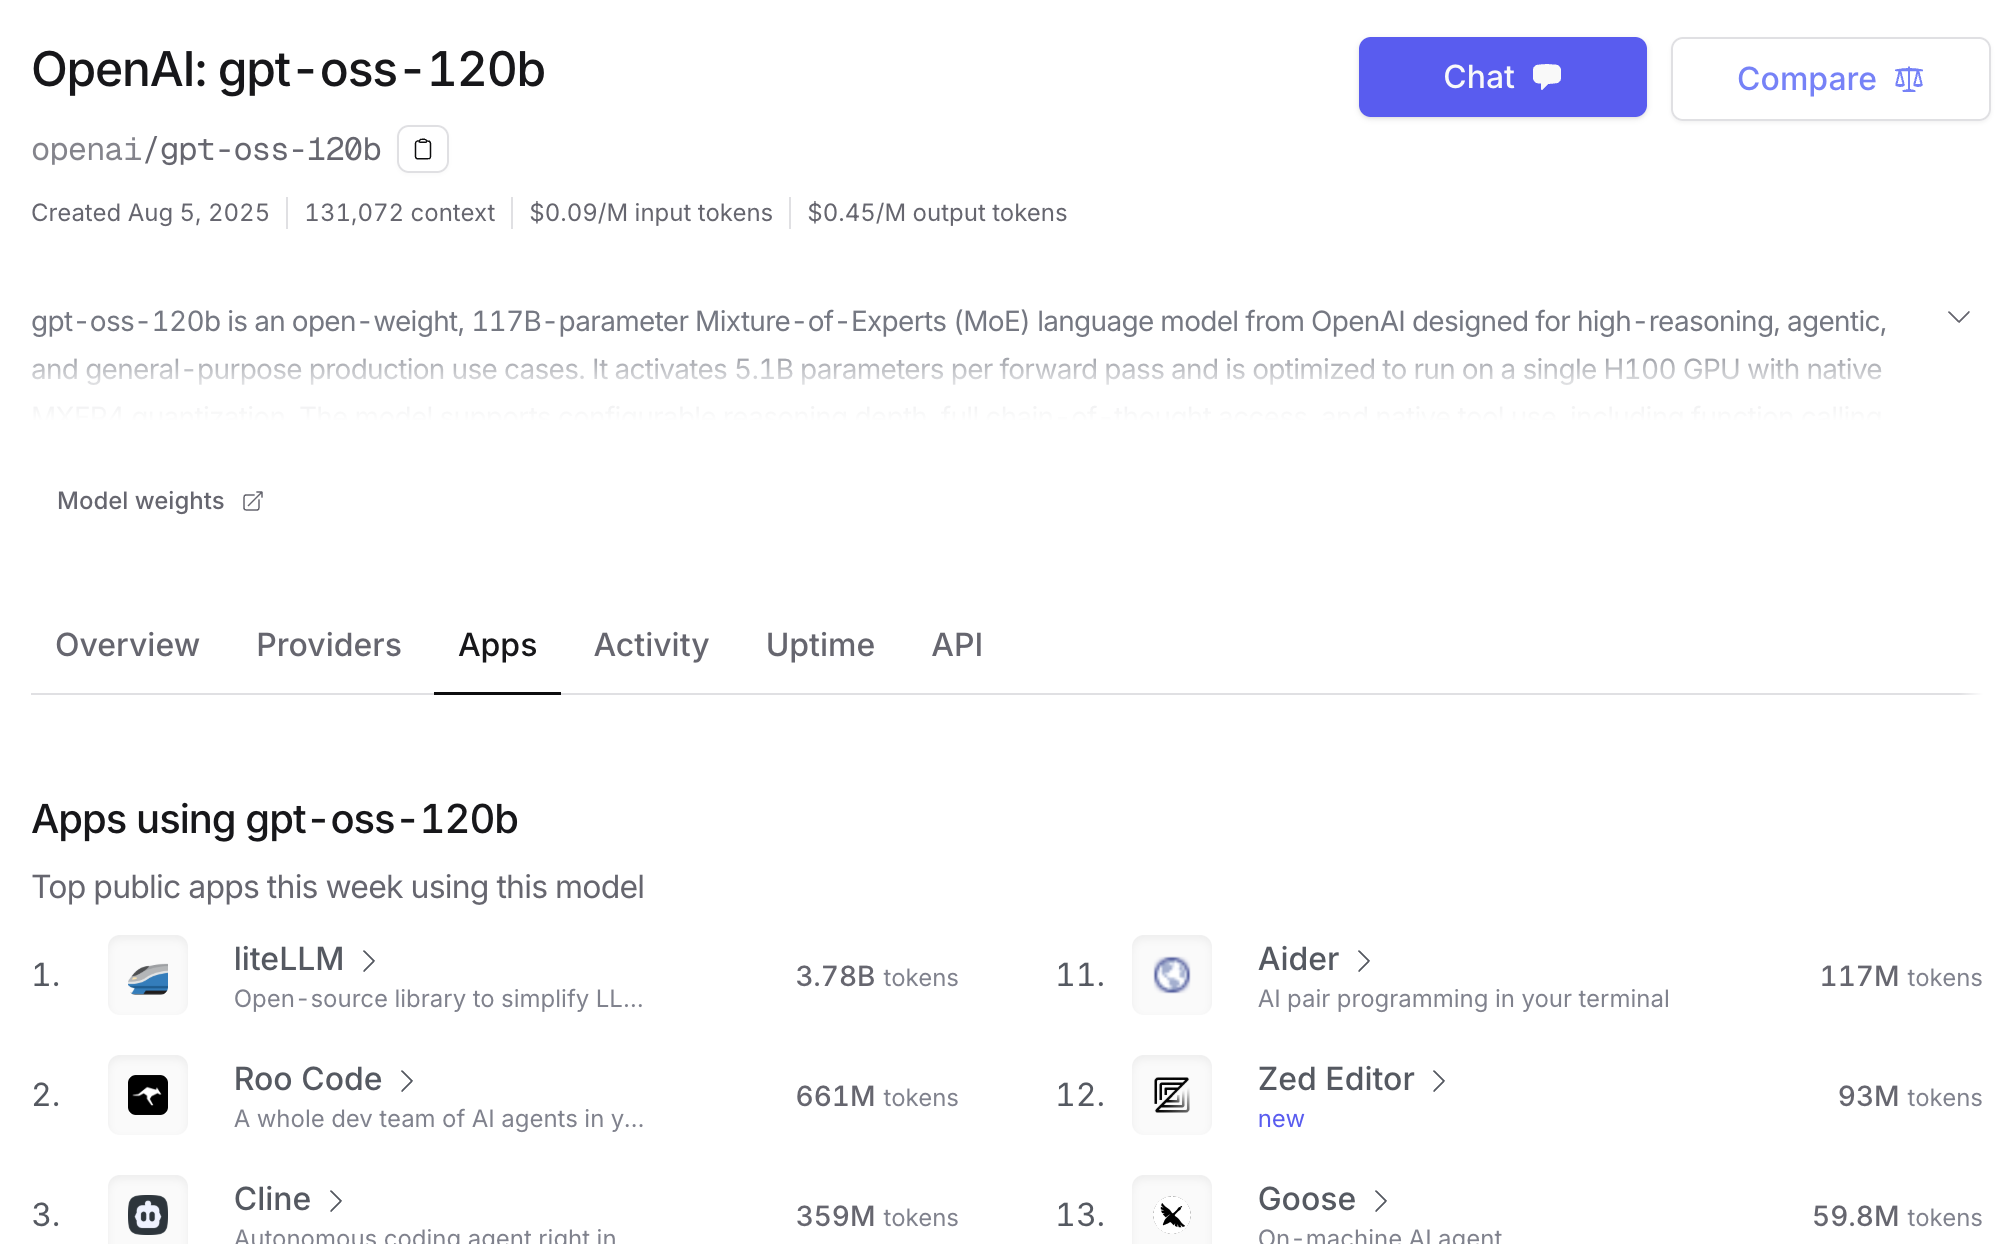Click the Goose app icon
2012x1244 pixels.
[x=1171, y=1214]
